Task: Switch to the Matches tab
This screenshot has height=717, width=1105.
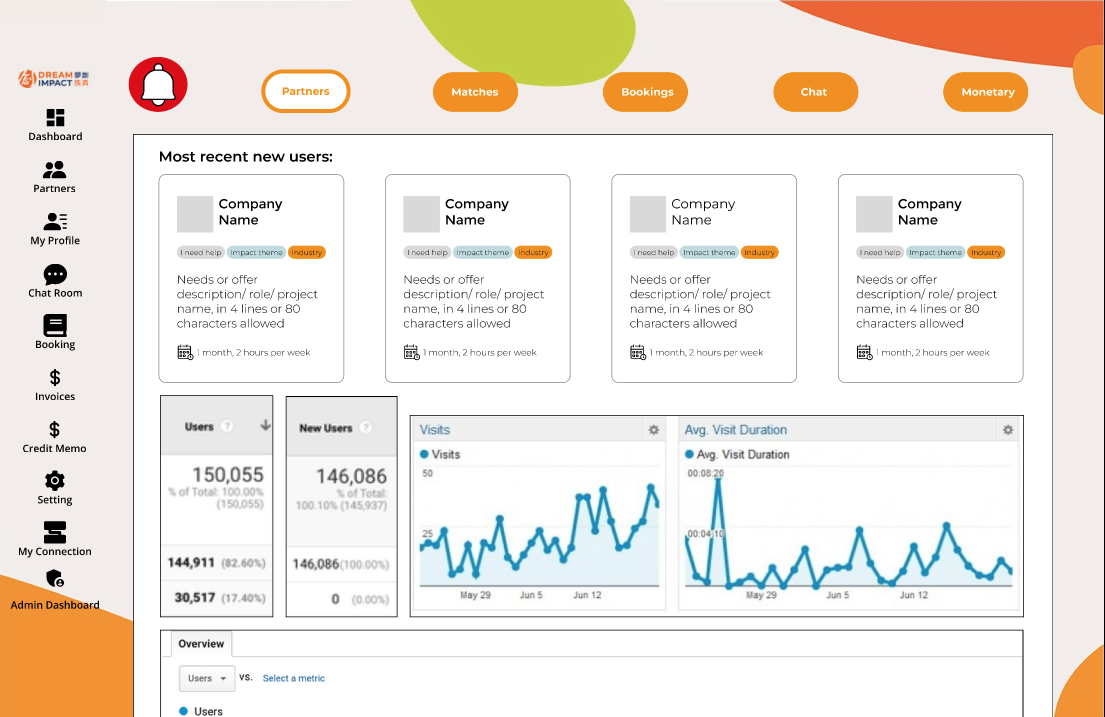Action: click(x=475, y=92)
